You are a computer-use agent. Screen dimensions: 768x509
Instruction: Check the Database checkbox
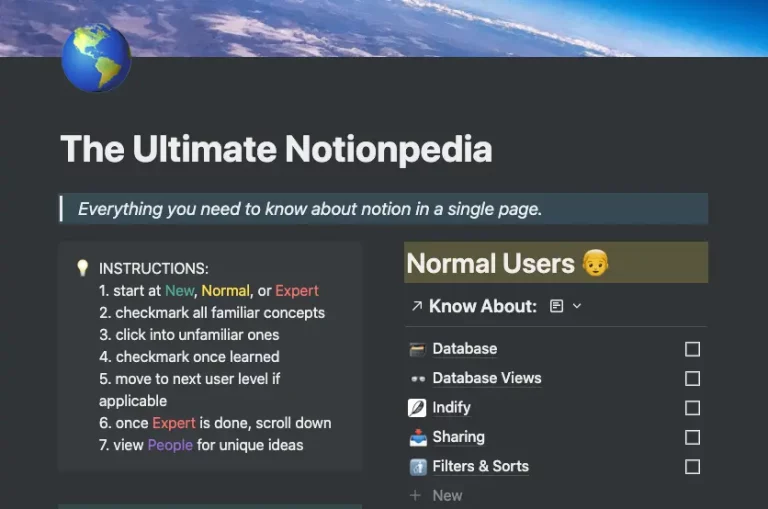pos(692,349)
